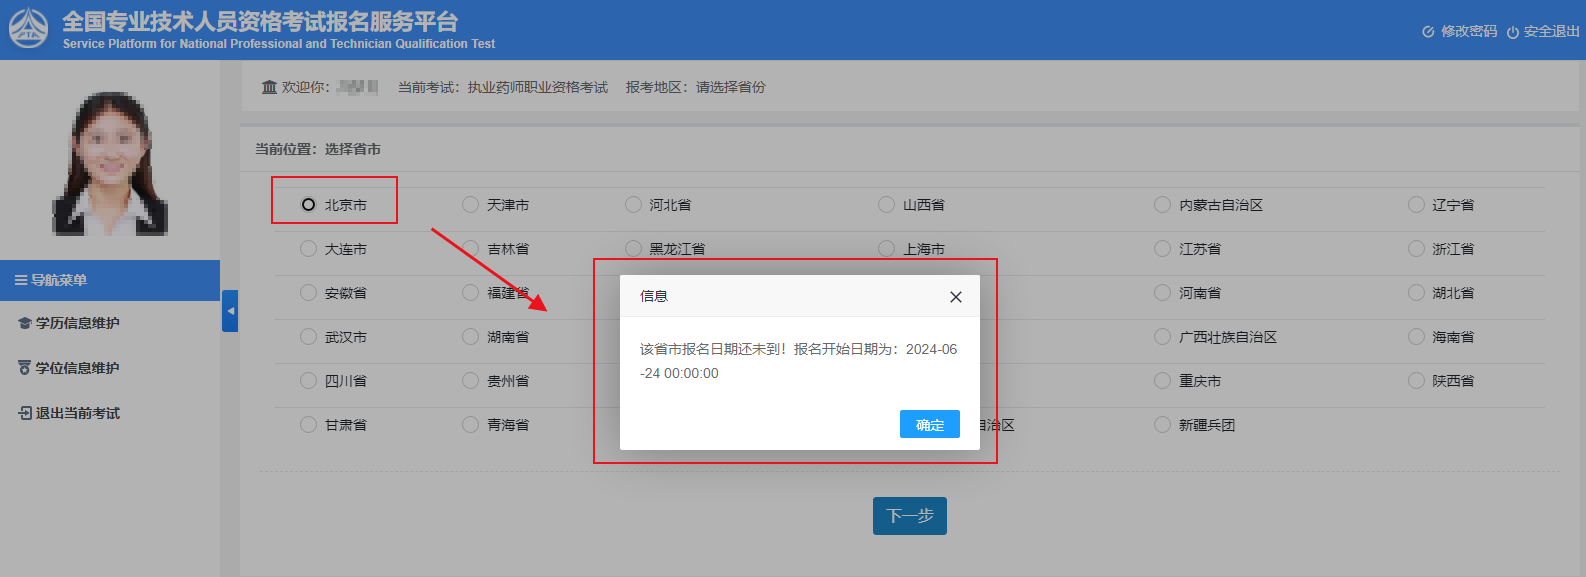Click the platform logo emblem in header
Image resolution: width=1586 pixels, height=577 pixels.
click(x=28, y=29)
